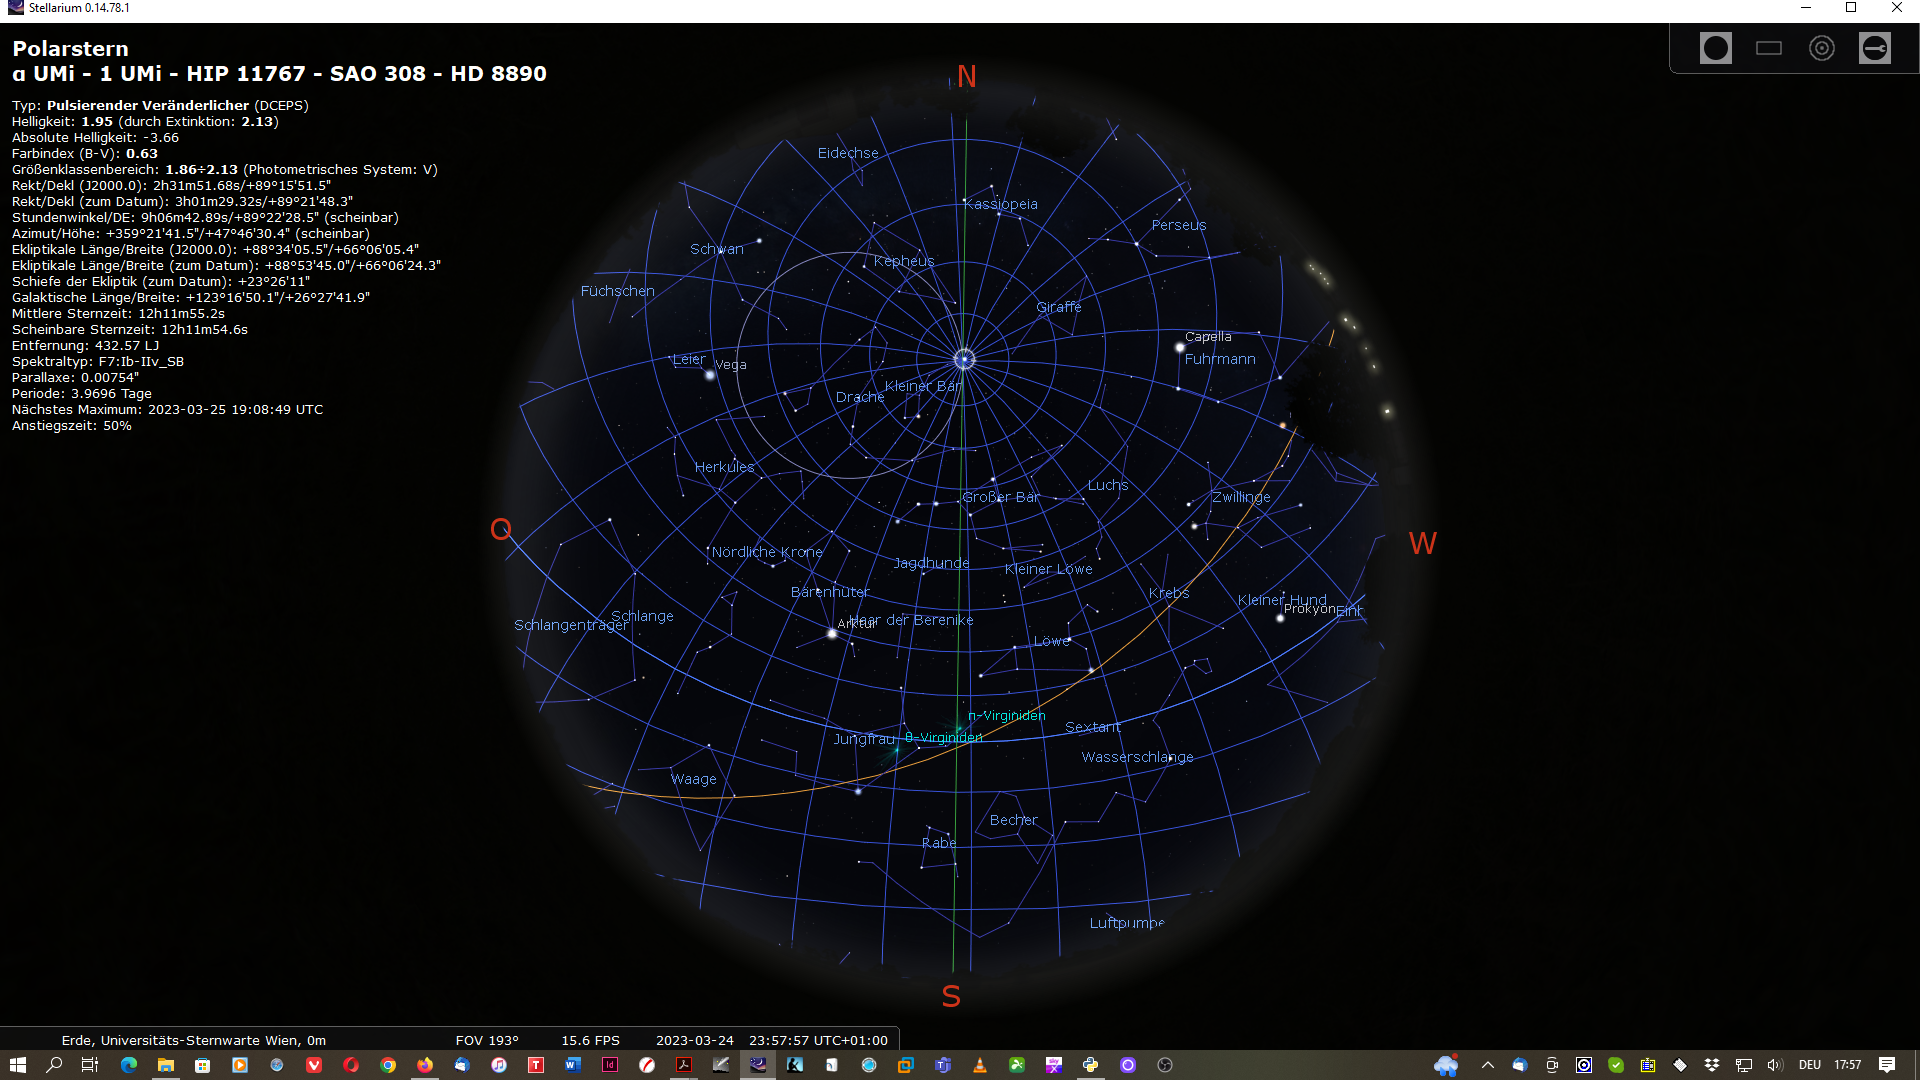Enable the Telrad sight circles

[x=1821, y=48]
